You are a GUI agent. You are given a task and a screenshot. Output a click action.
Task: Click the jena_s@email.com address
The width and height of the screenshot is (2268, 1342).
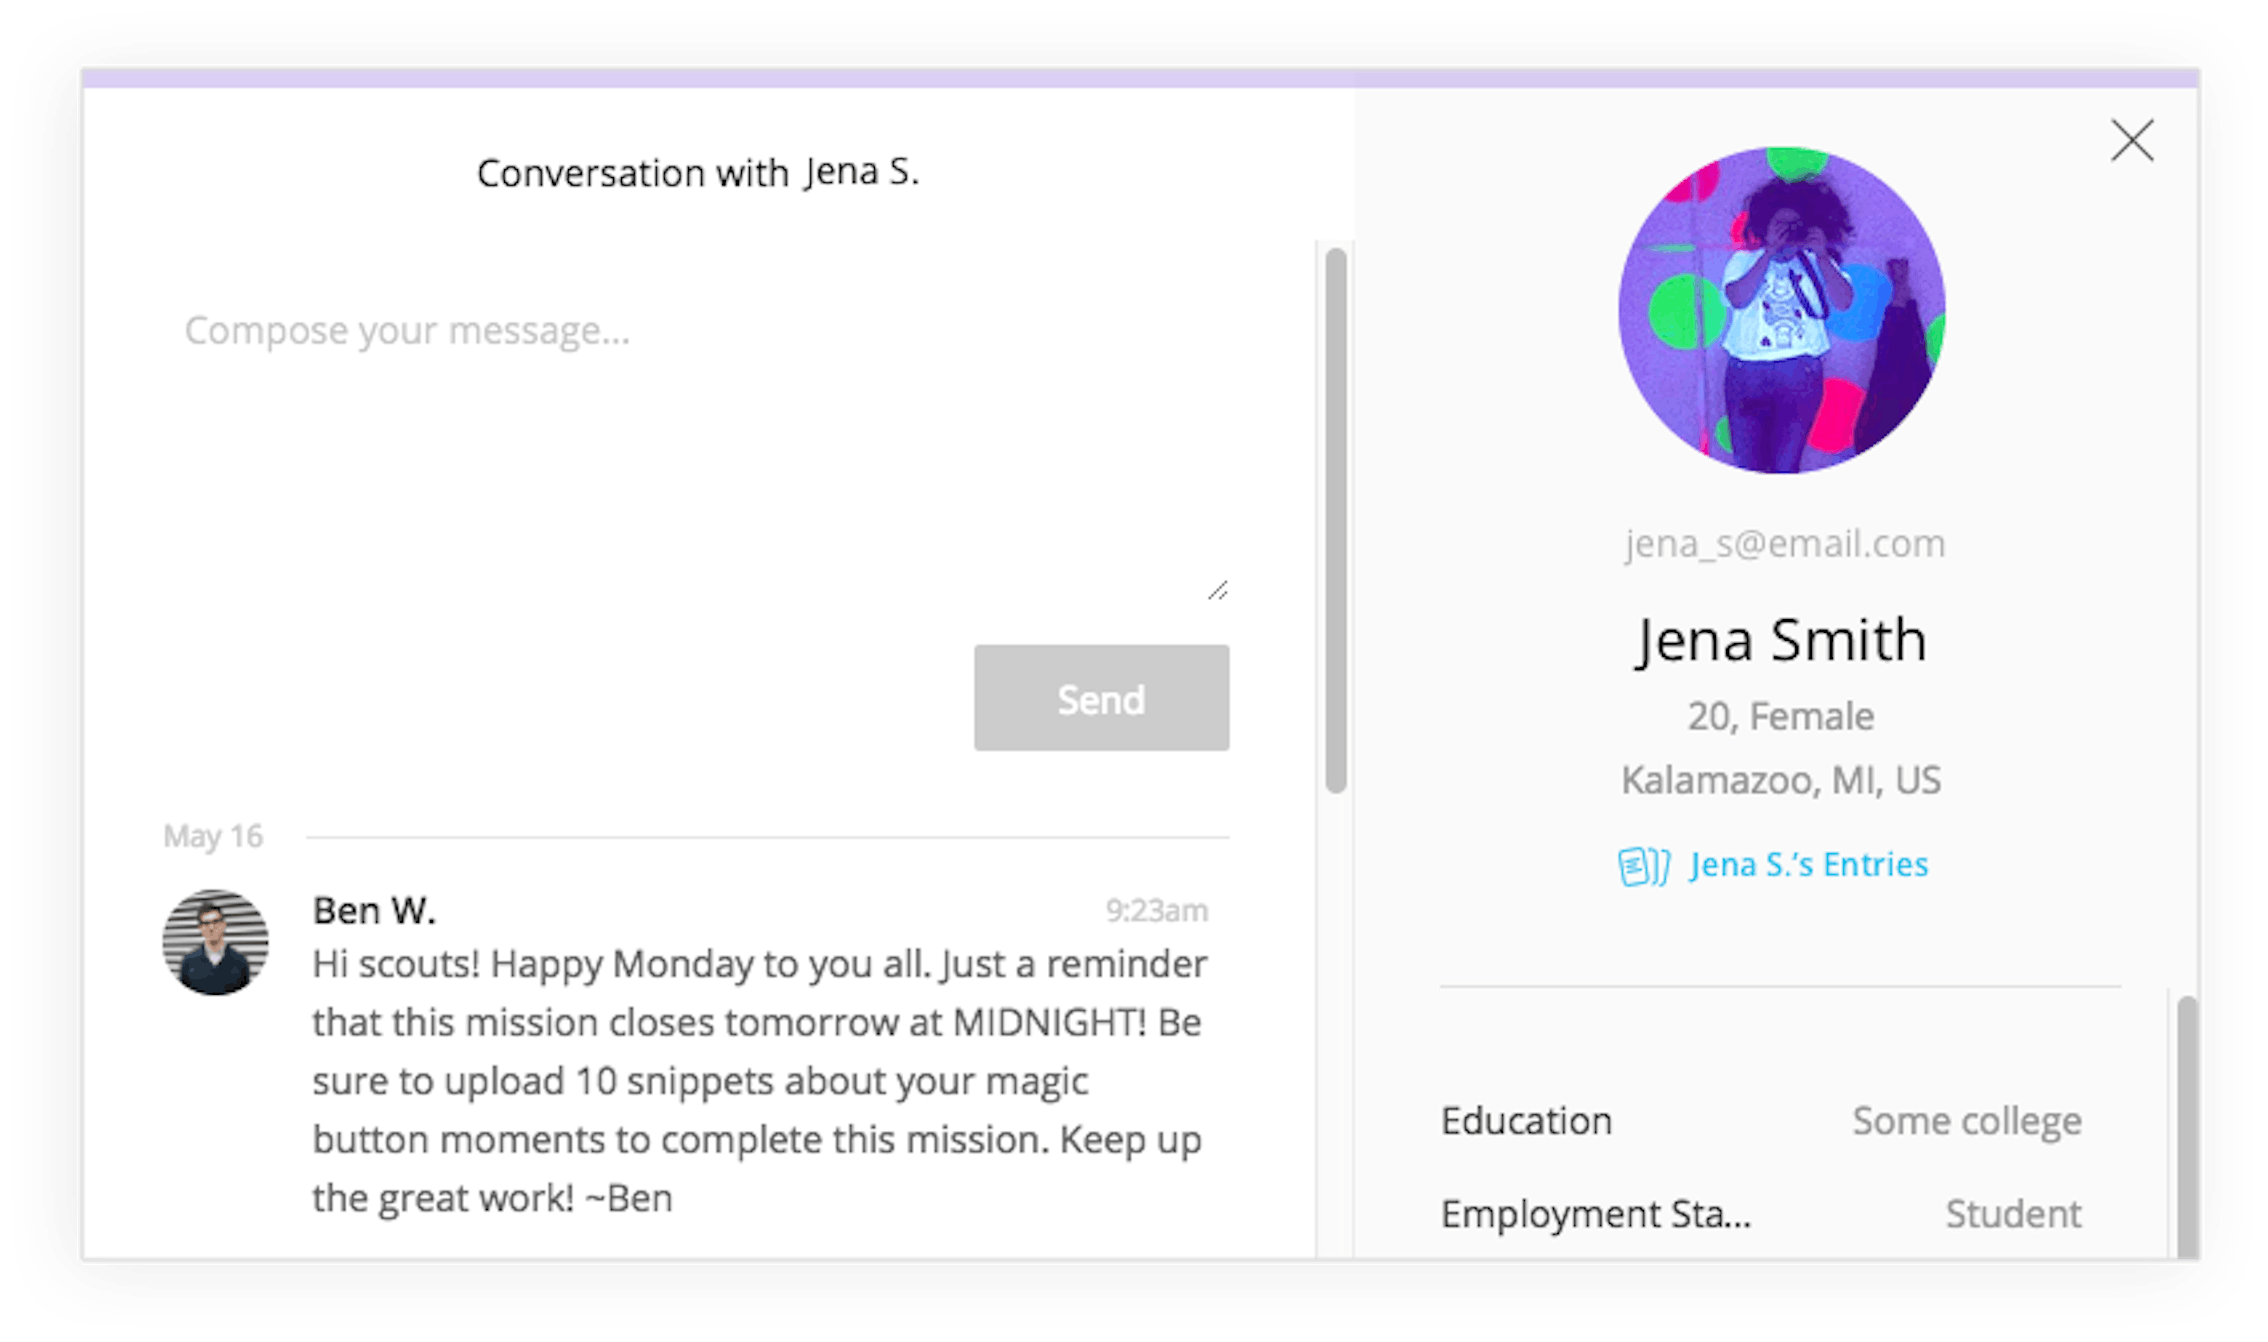1784,544
